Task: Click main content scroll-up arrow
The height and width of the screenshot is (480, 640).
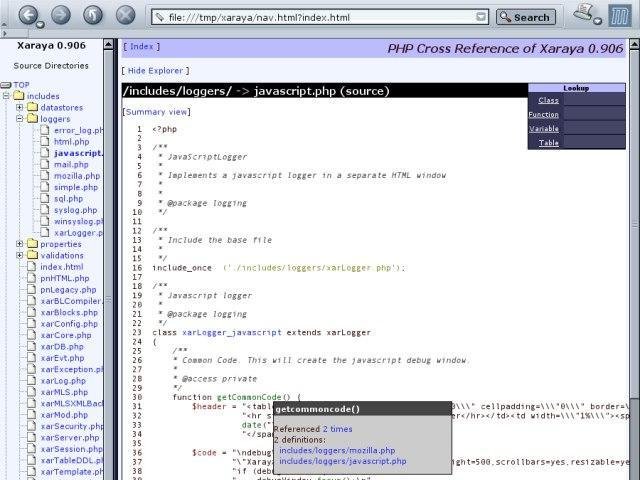Action: pos(634,44)
